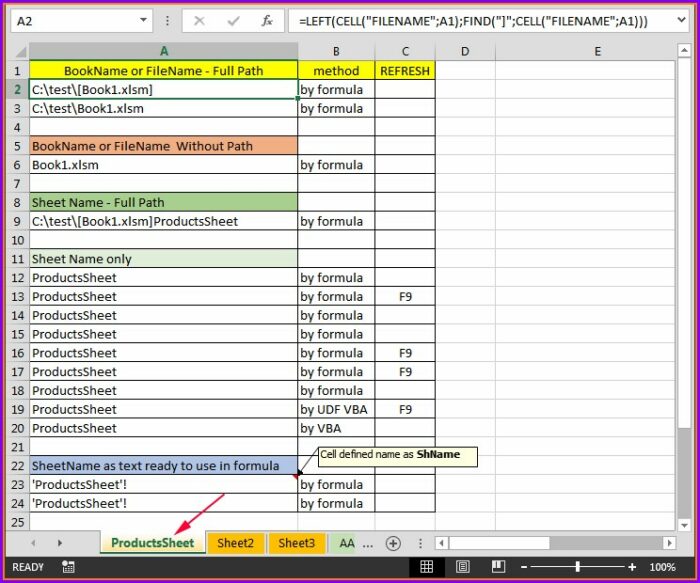Open the Name Box dropdown arrow
This screenshot has height=583, width=700.
tap(143, 20)
